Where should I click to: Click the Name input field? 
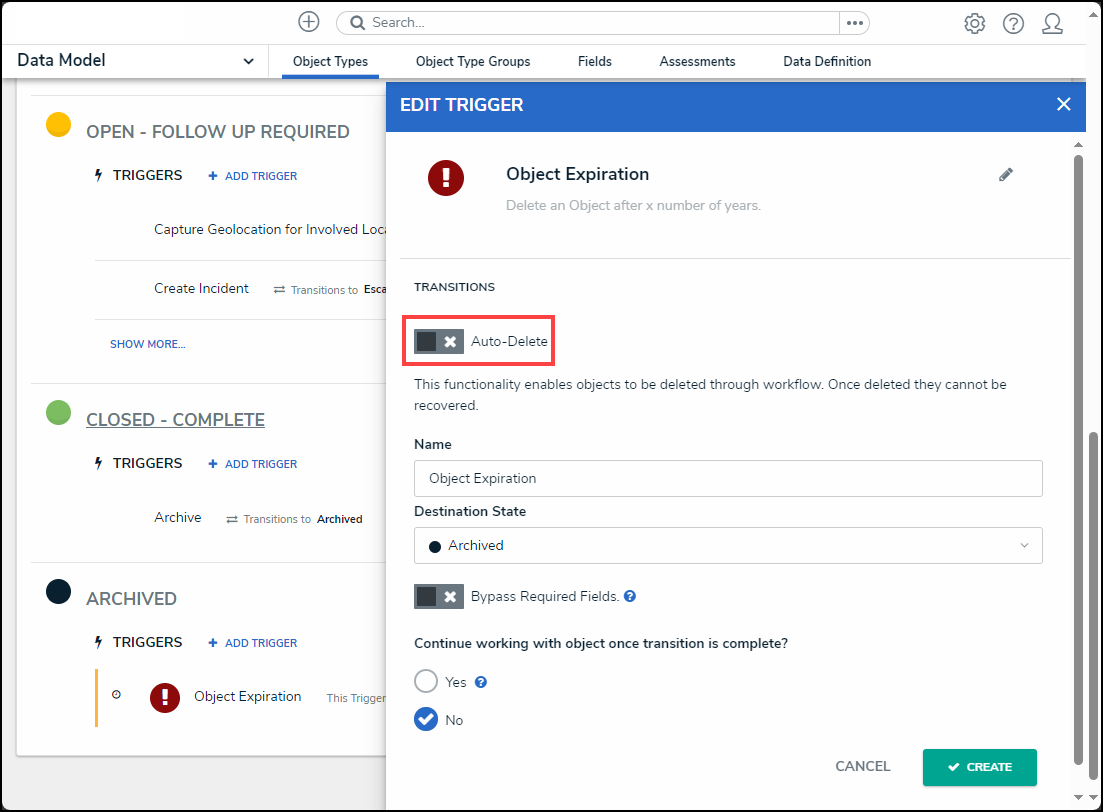728,479
